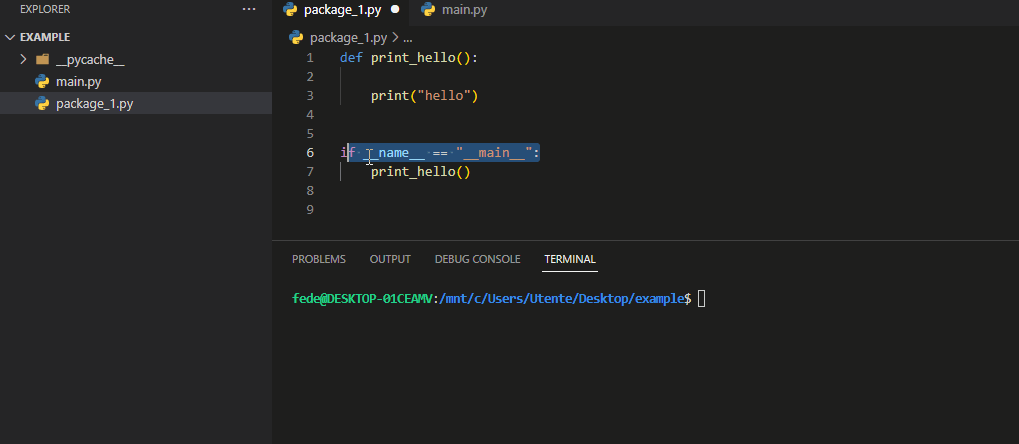
Task: Click Python icon on main.py editor tab
Action: (428, 10)
